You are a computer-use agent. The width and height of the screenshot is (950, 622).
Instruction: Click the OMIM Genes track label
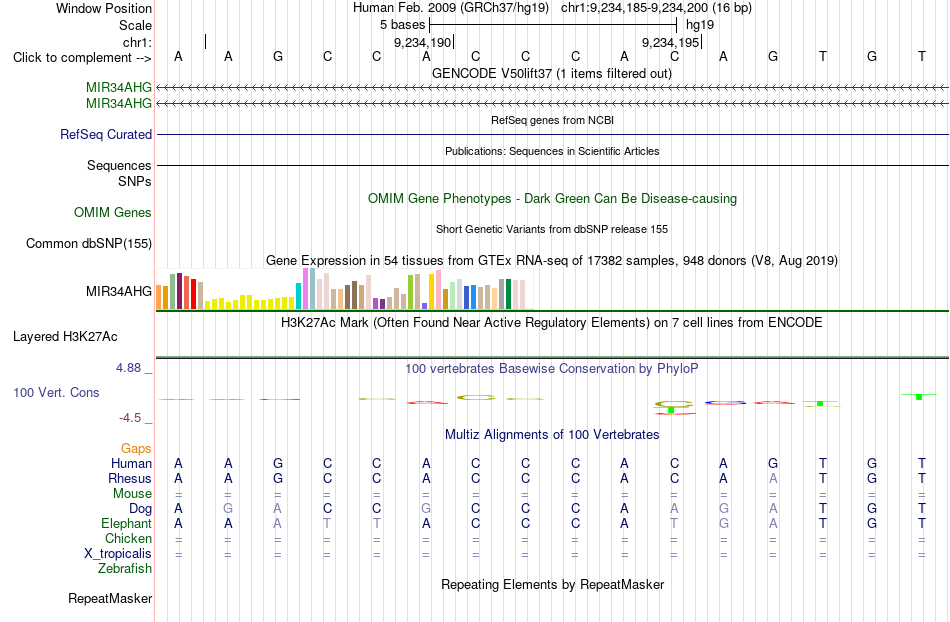click(x=112, y=213)
